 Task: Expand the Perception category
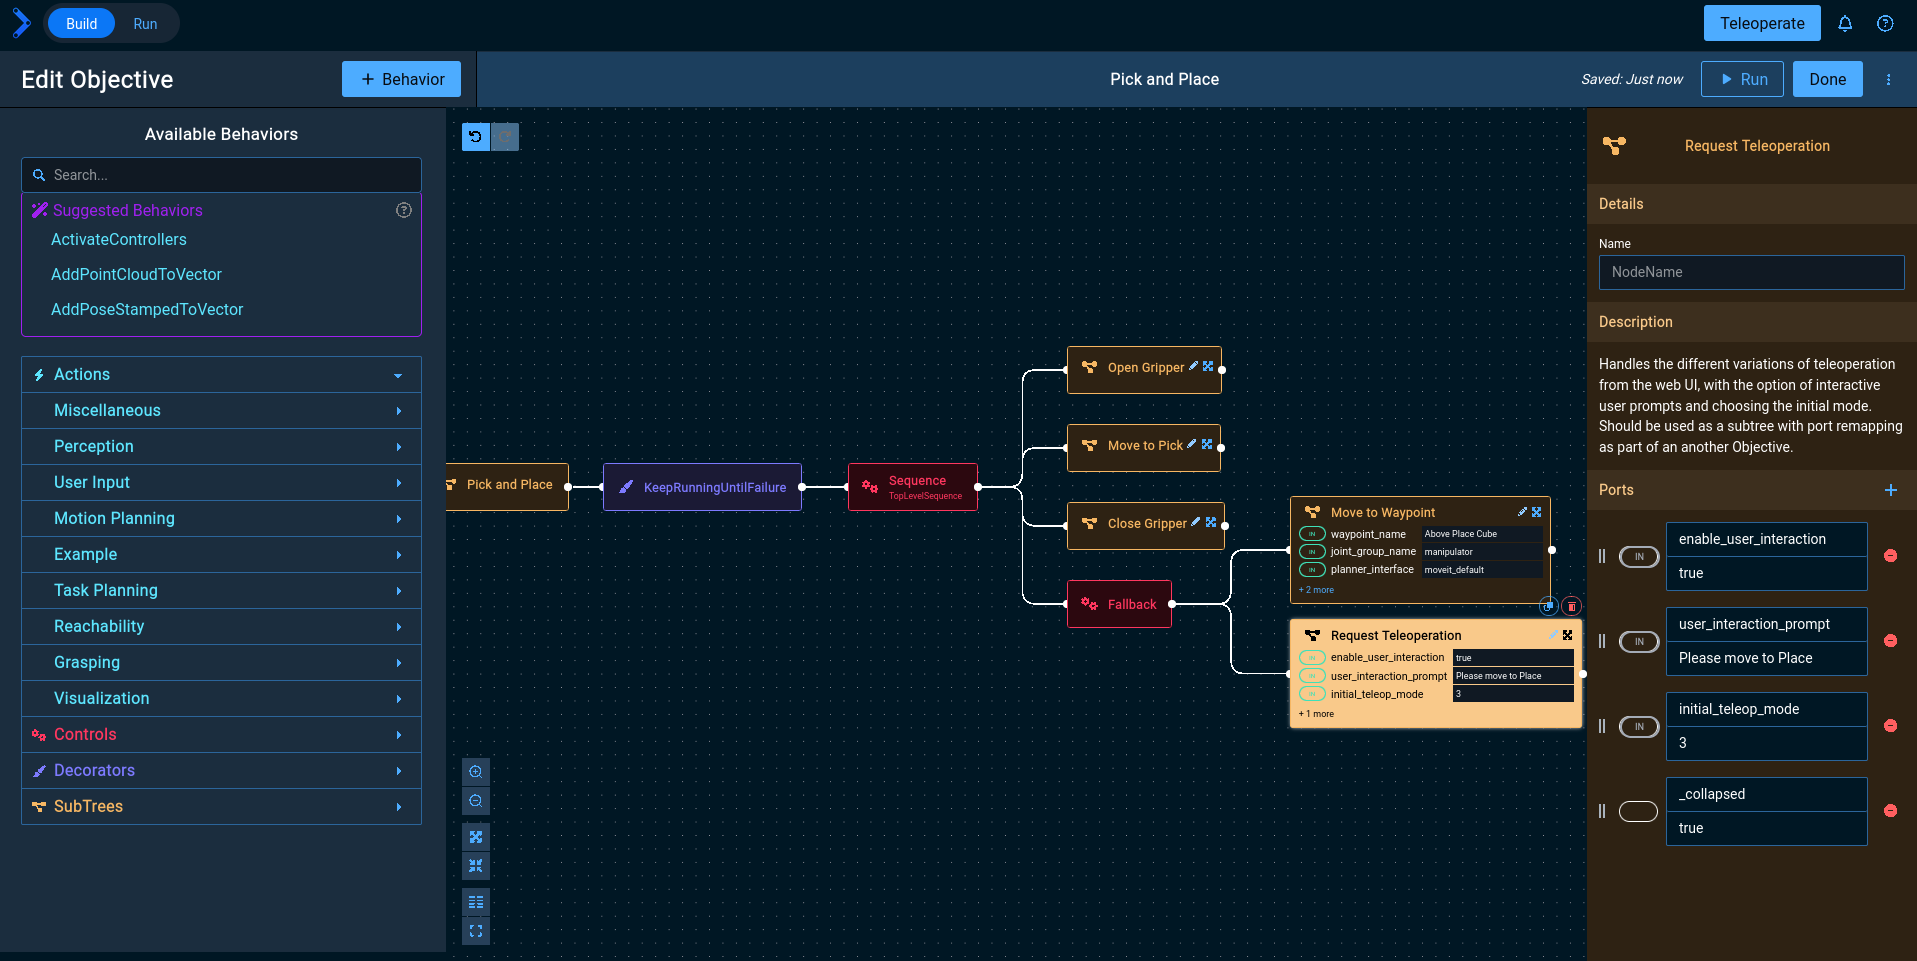[x=221, y=447]
